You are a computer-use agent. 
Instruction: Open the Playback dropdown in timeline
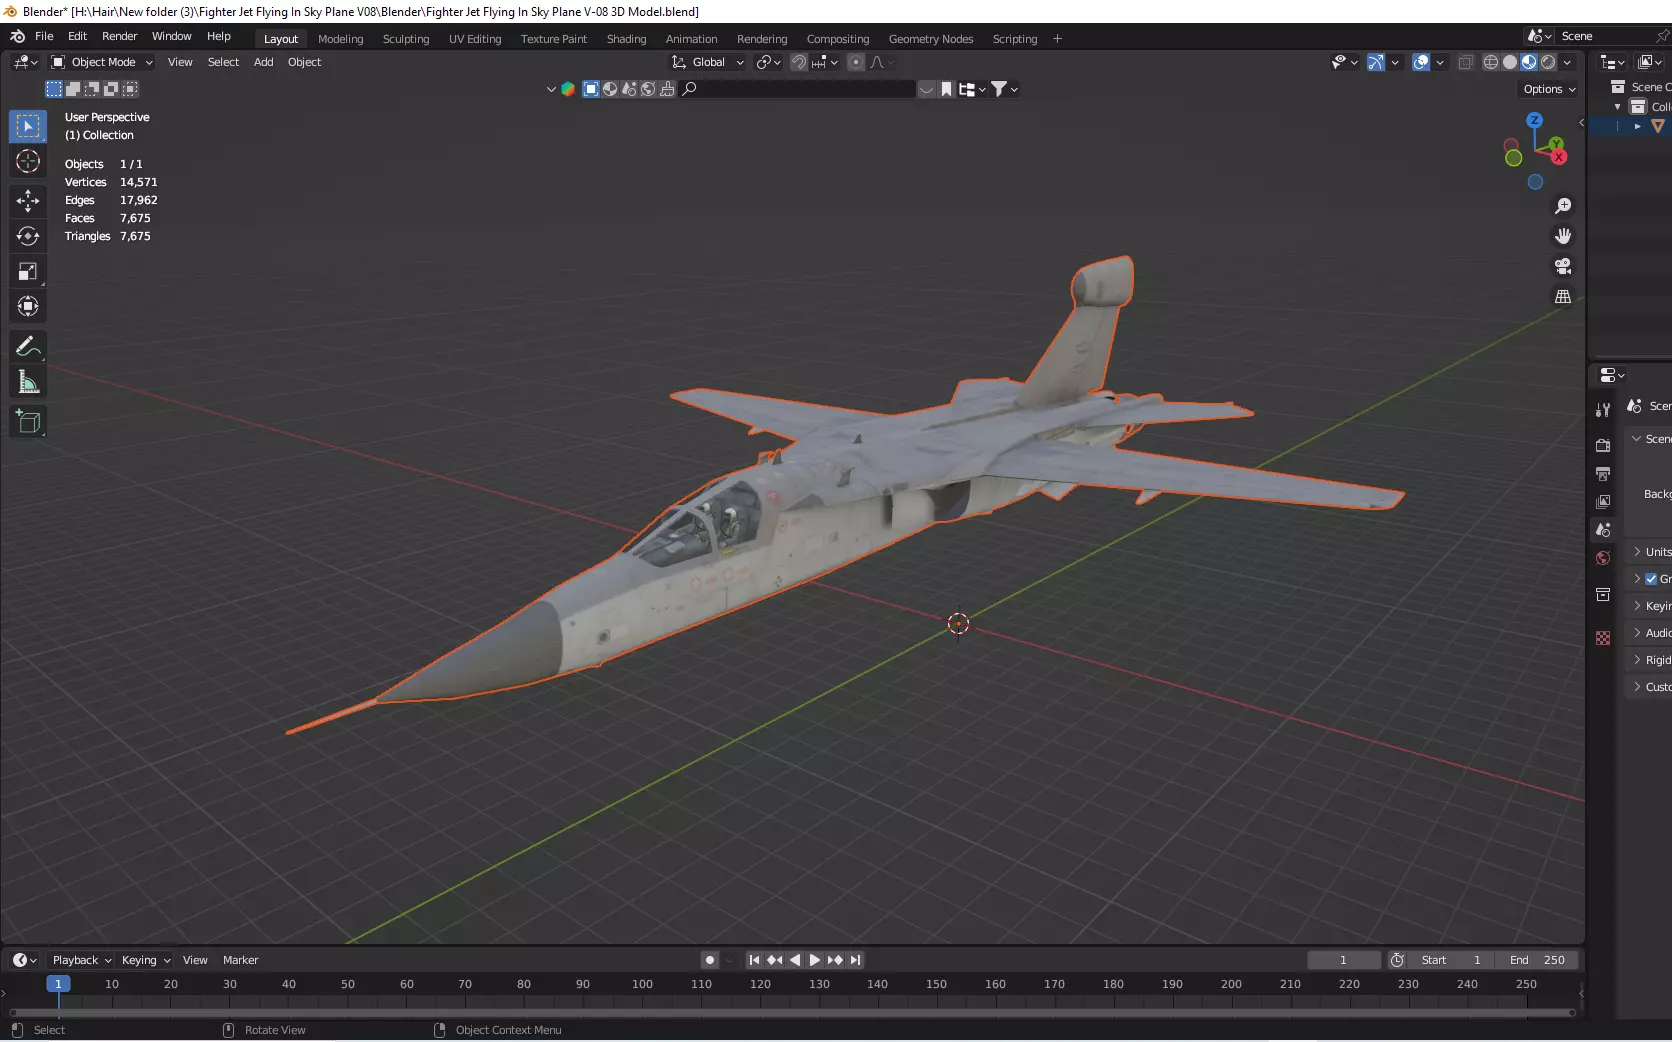[x=81, y=960]
